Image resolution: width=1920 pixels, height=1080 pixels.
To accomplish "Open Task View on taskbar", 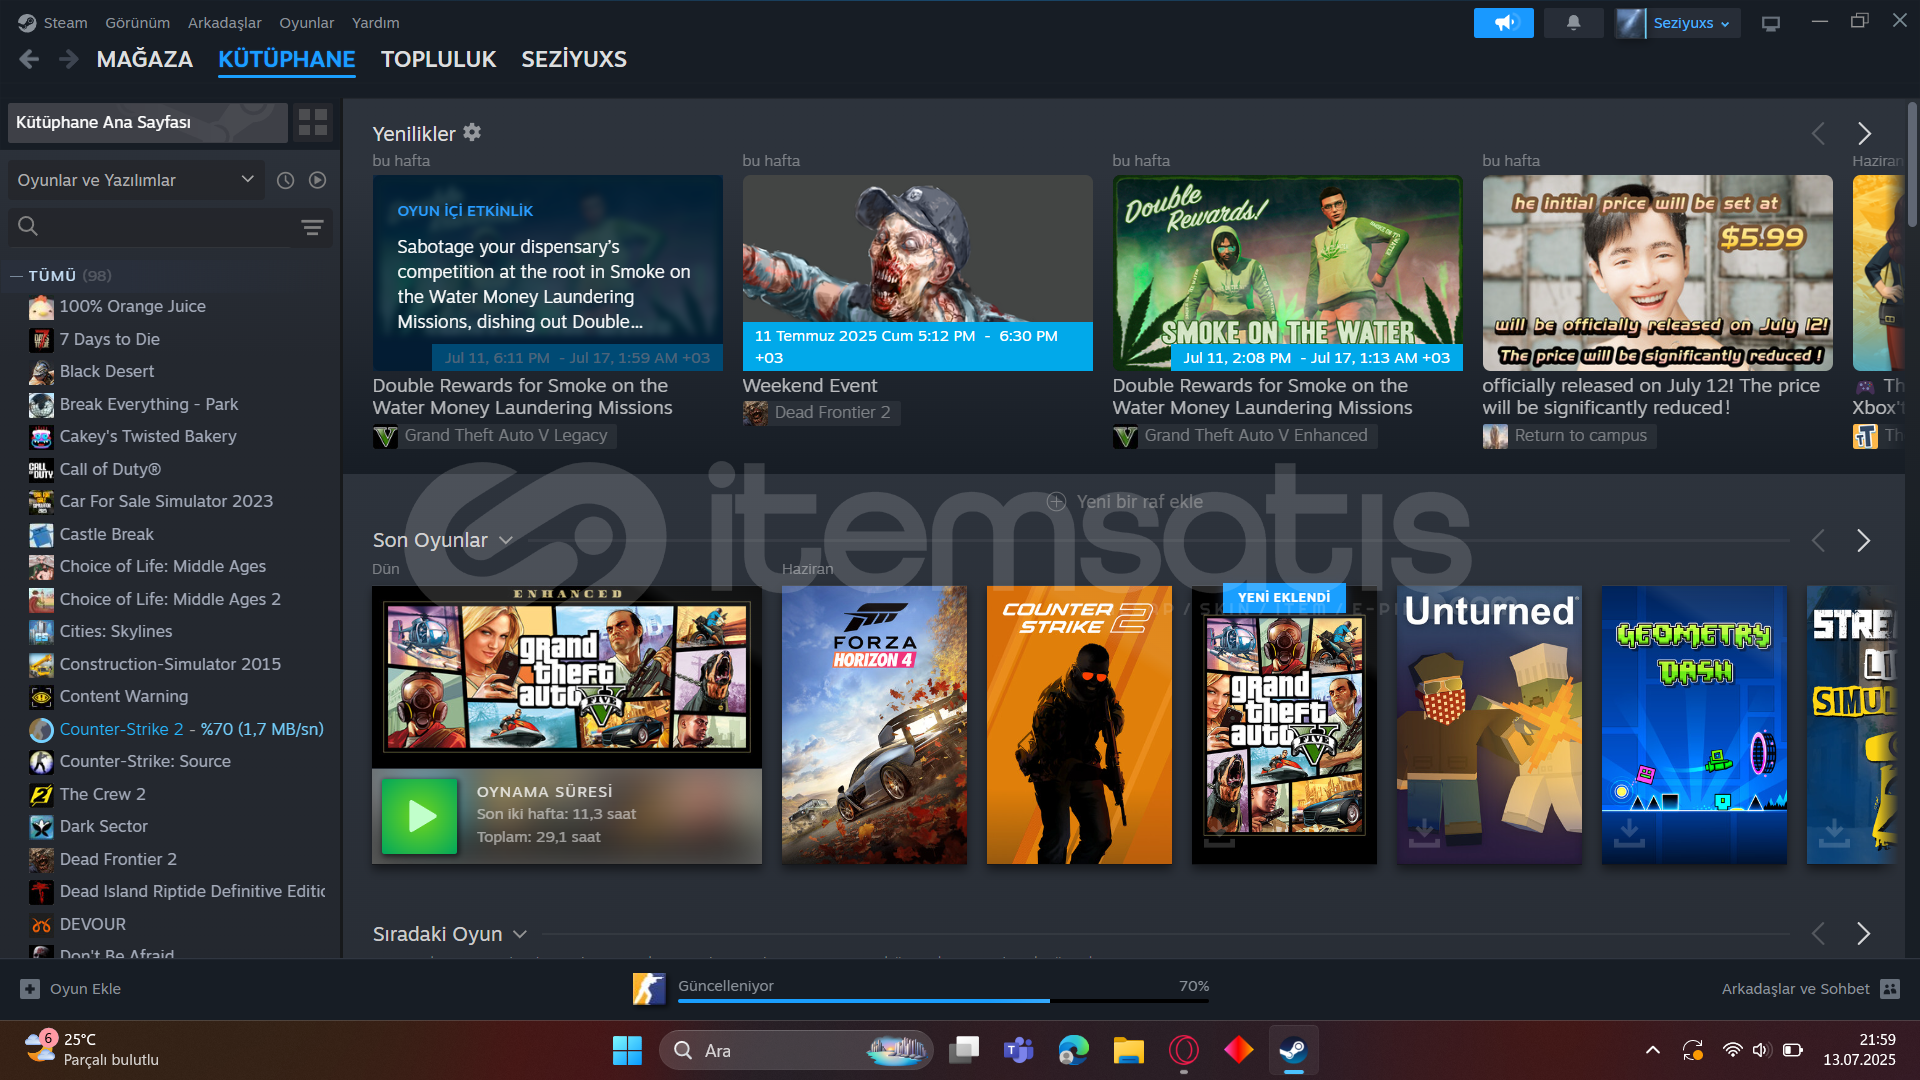I will [963, 1051].
